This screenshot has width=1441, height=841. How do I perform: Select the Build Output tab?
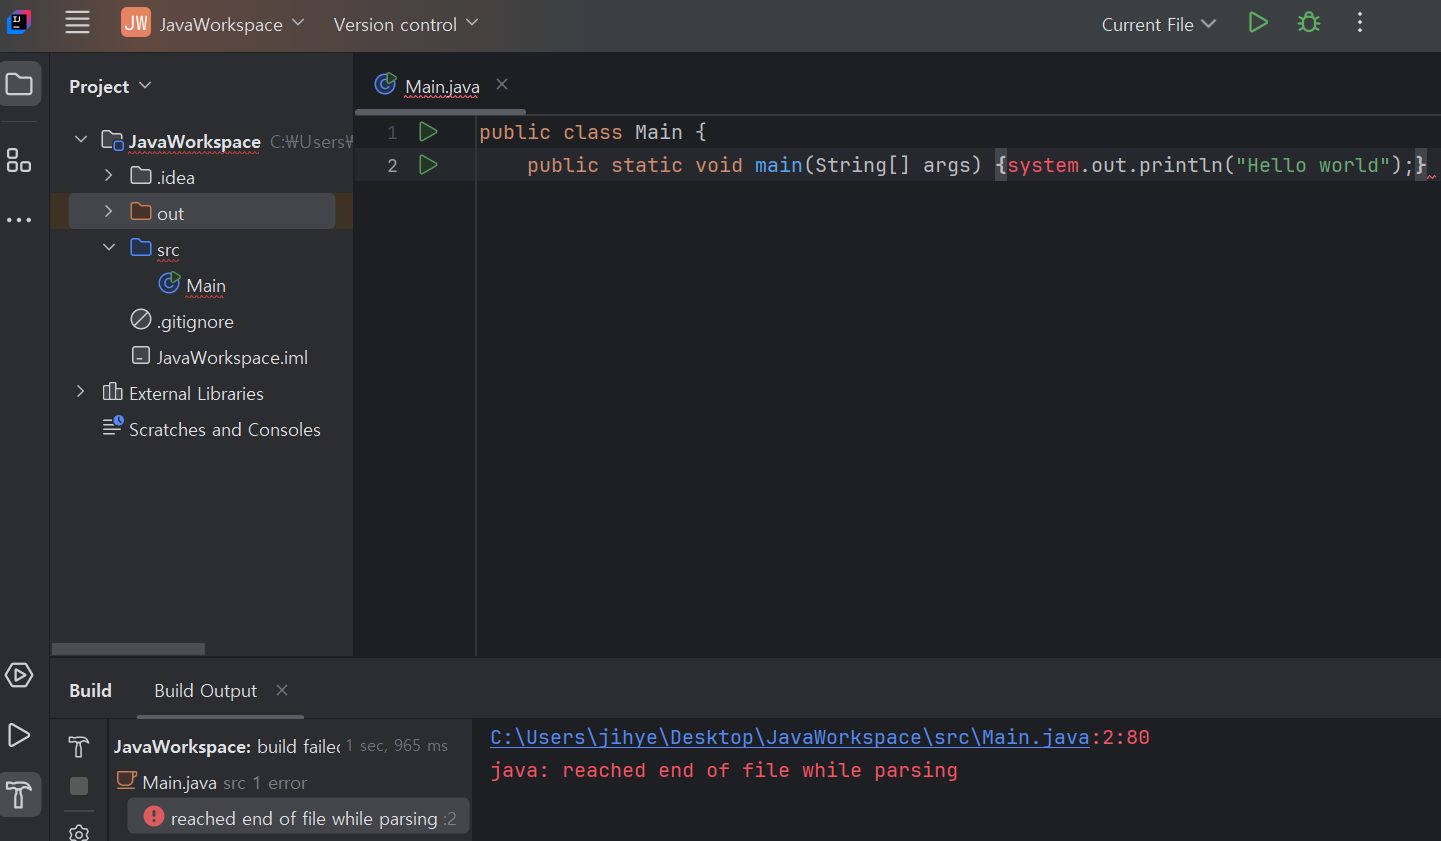click(206, 691)
